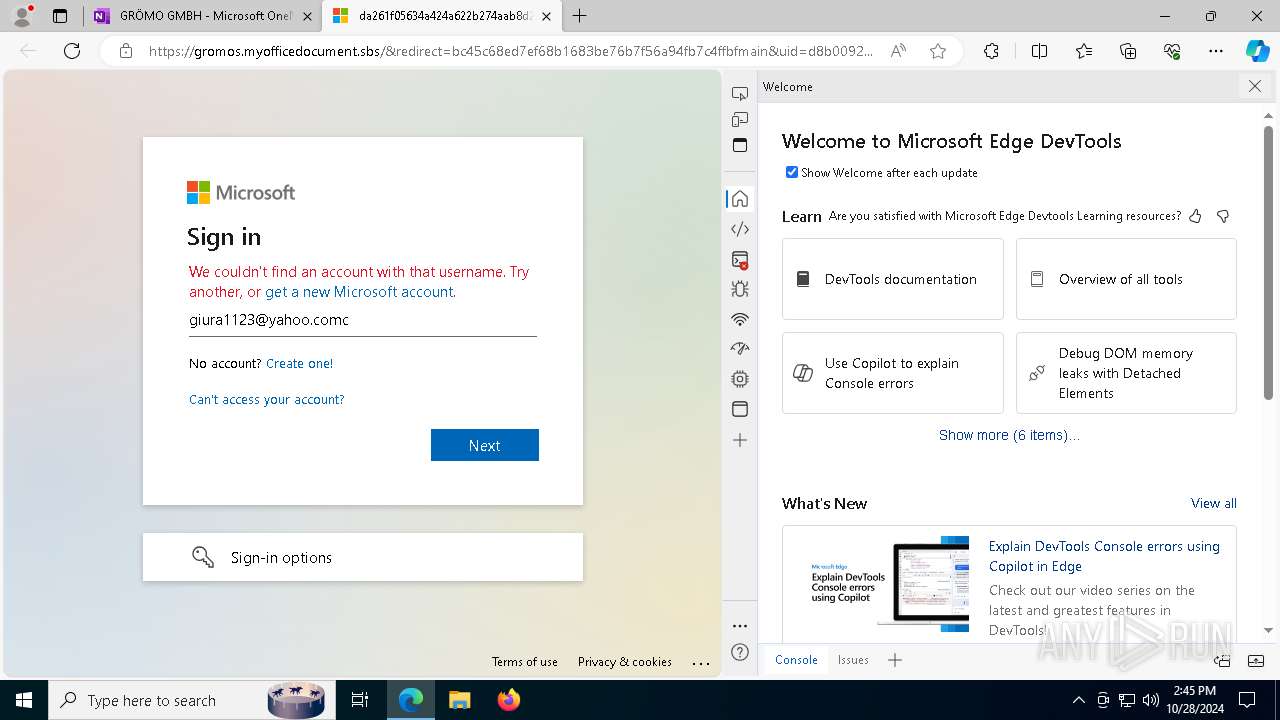
Task: Open a new browser tab
Action: [580, 16]
